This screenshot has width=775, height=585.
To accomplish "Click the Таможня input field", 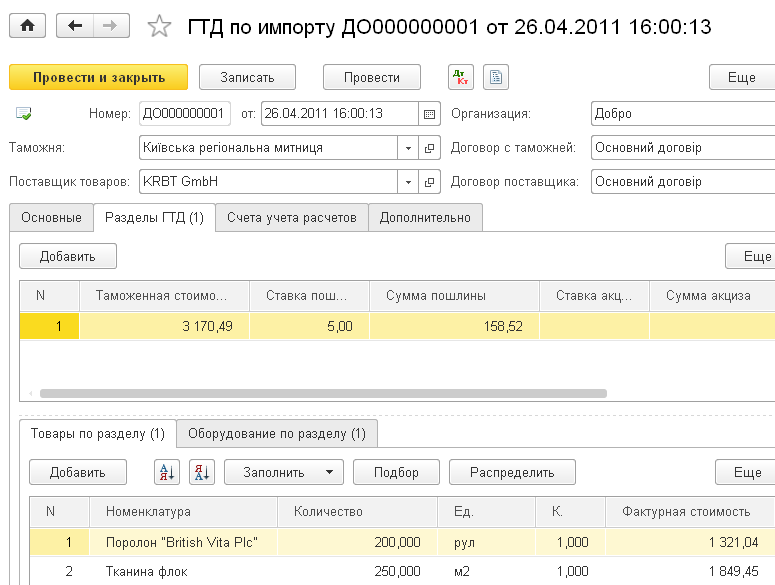I will [x=268, y=148].
